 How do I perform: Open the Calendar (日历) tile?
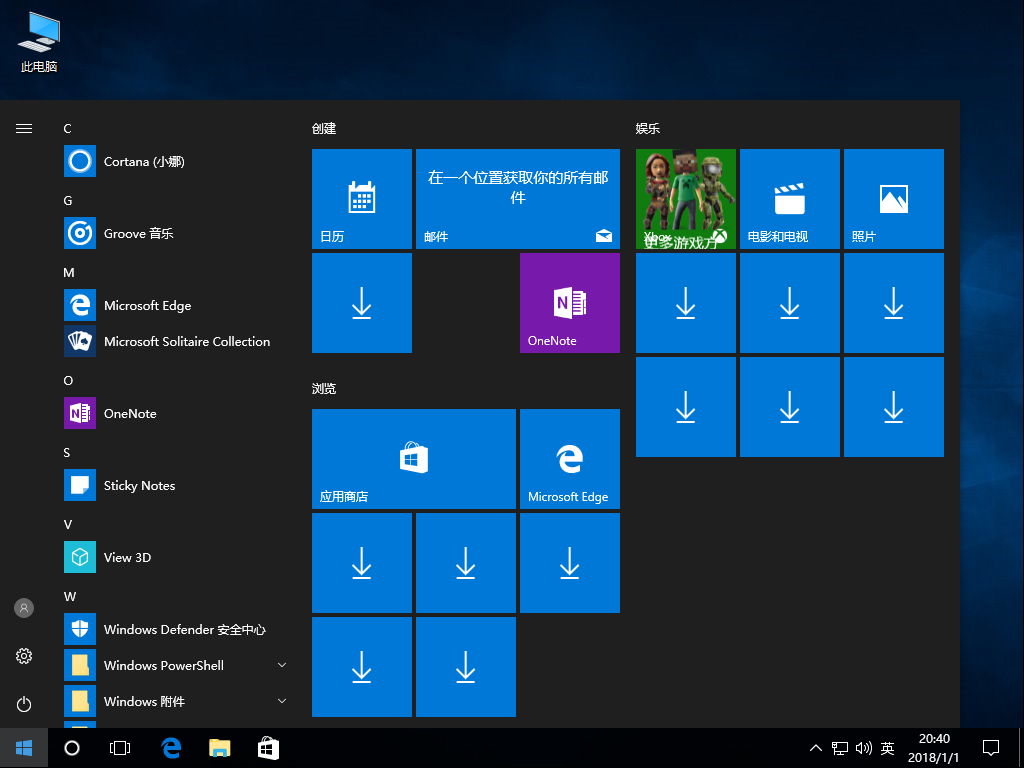362,199
